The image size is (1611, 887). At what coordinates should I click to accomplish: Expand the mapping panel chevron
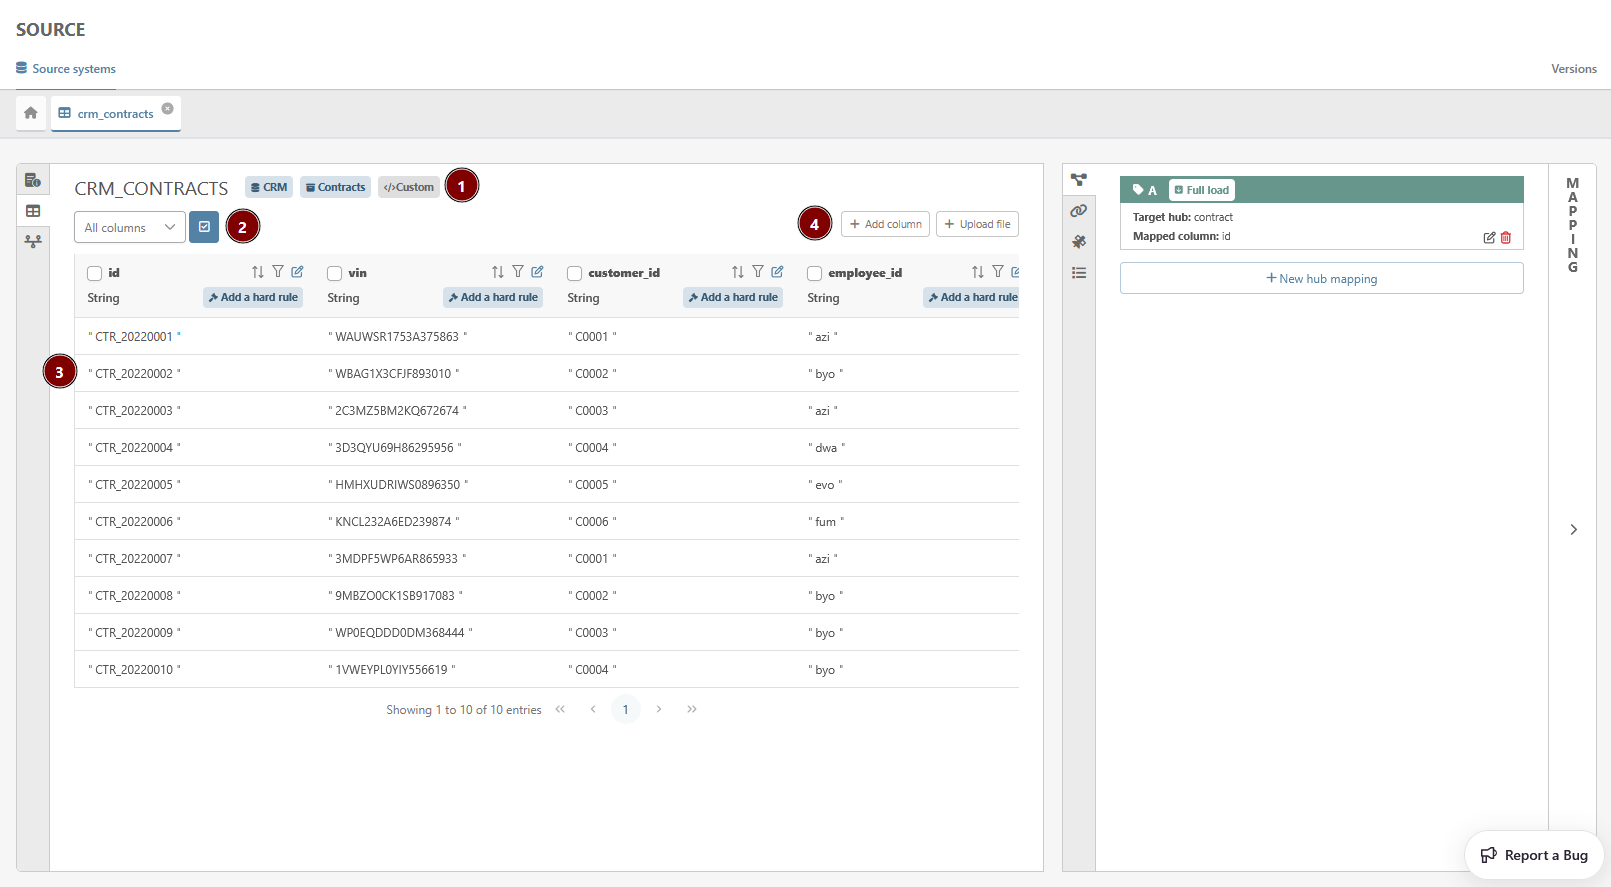pos(1573,529)
